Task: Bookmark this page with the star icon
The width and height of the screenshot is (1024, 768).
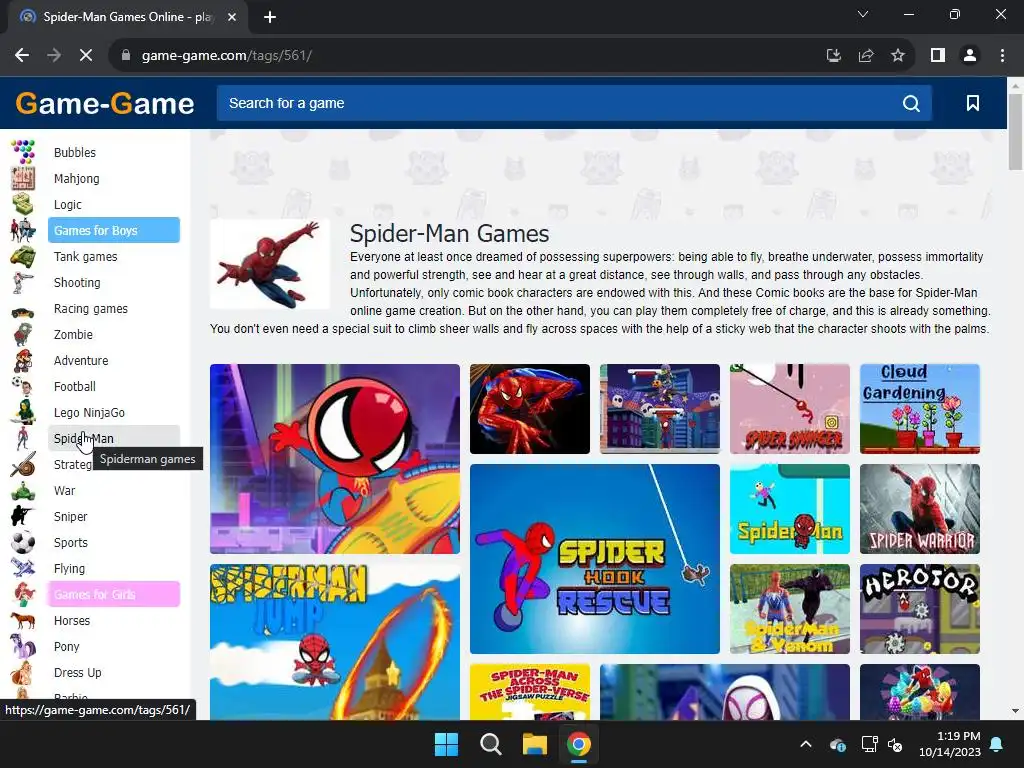Action: [x=898, y=56]
